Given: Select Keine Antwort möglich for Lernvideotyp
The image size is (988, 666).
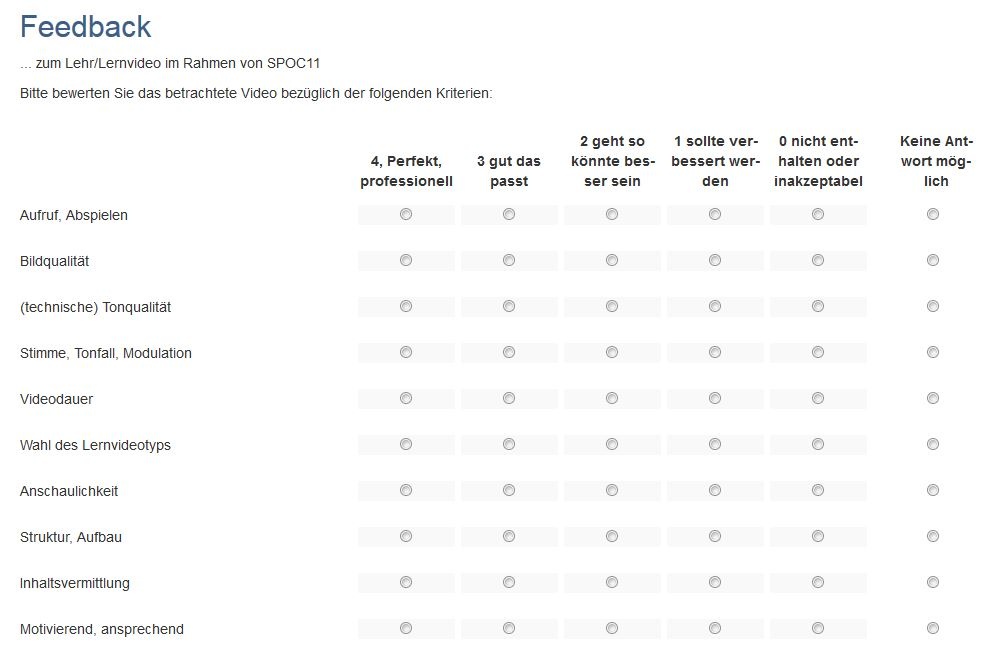Looking at the screenshot, I should point(933,444).
